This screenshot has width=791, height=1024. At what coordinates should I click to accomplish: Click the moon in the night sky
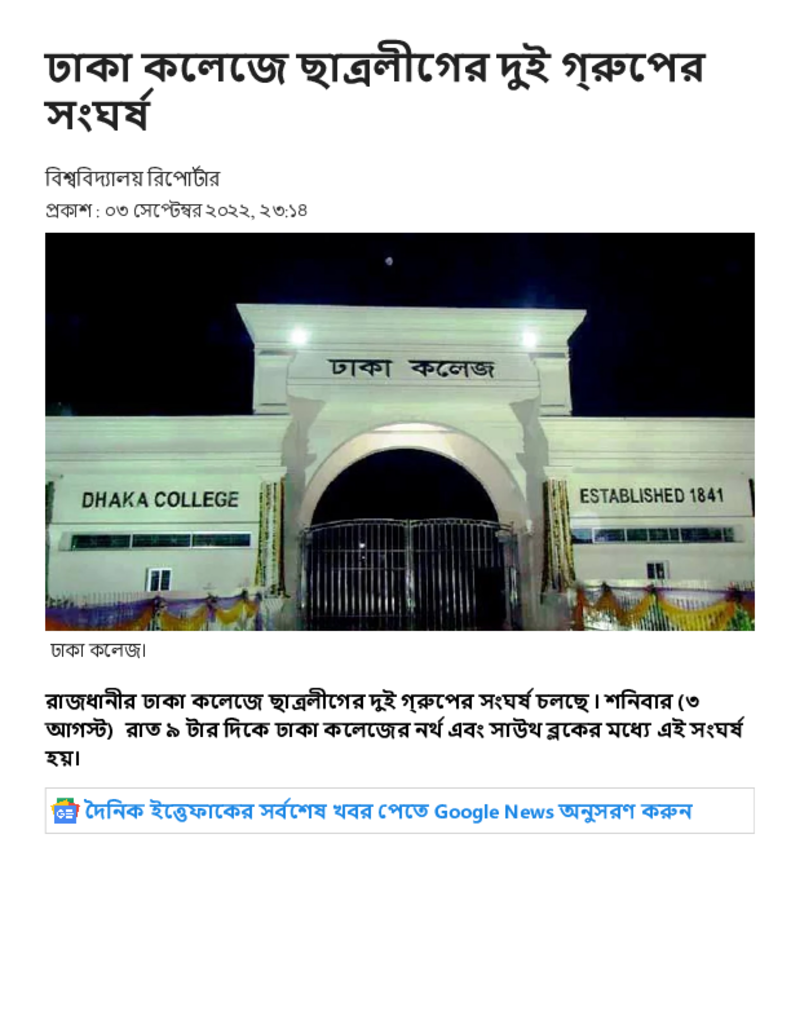[389, 261]
